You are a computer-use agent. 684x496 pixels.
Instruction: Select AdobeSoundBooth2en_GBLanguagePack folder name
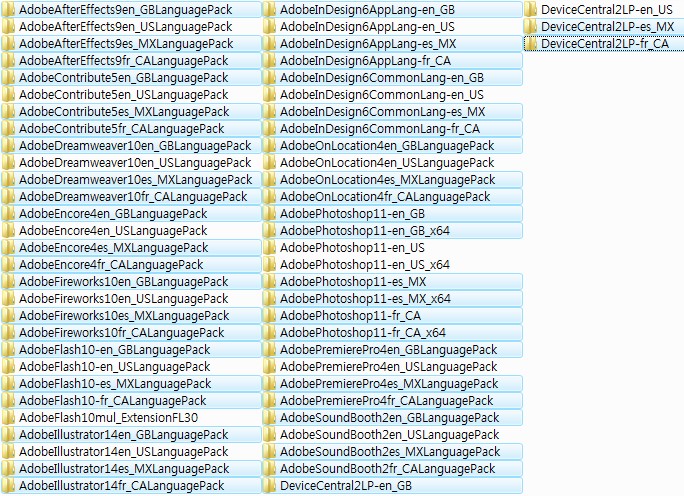pyautogui.click(x=390, y=418)
